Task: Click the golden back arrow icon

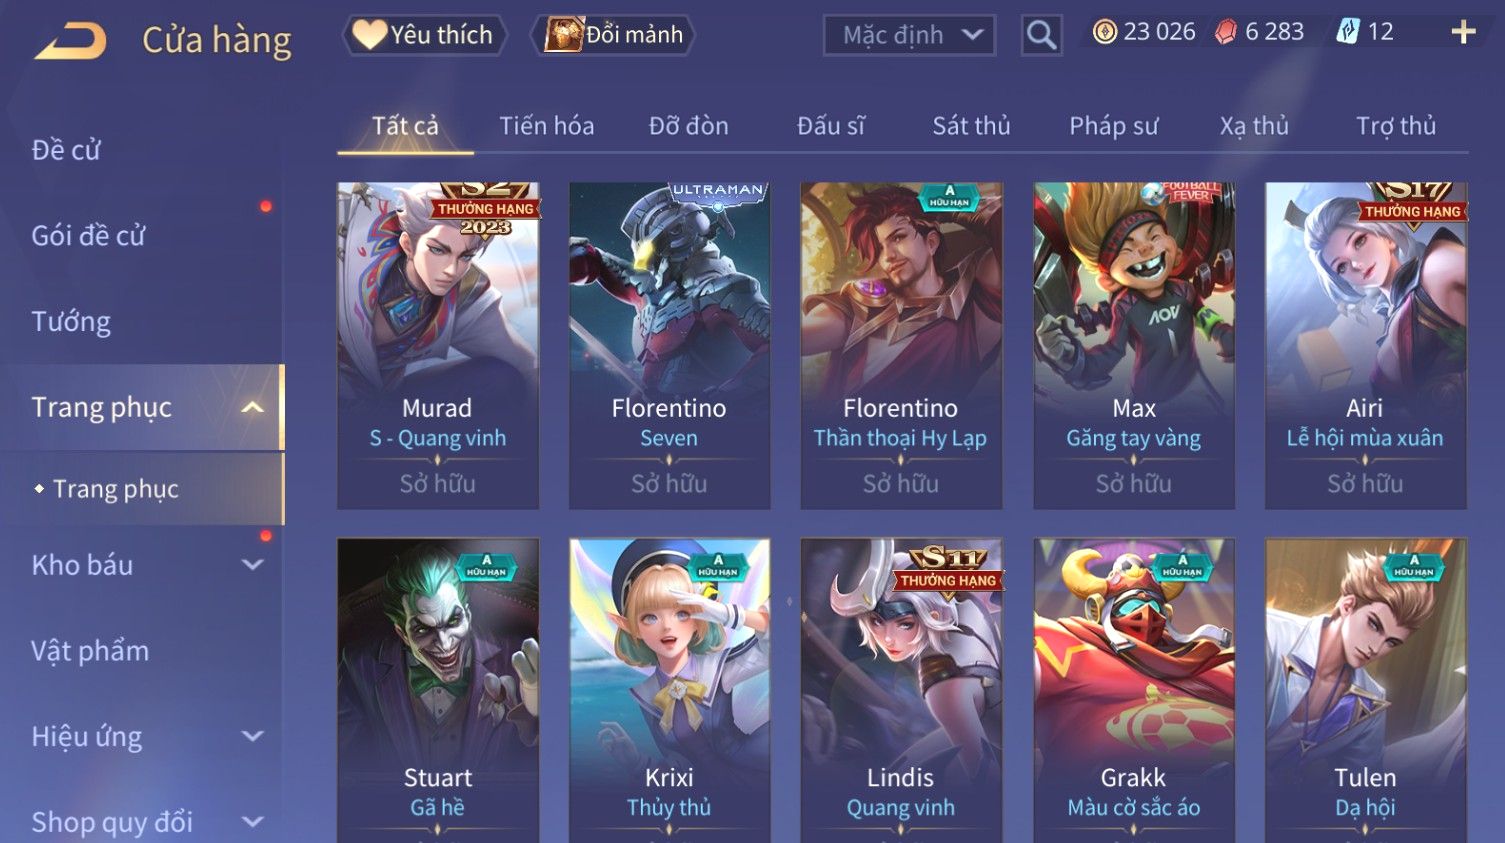Action: pyautogui.click(x=70, y=41)
